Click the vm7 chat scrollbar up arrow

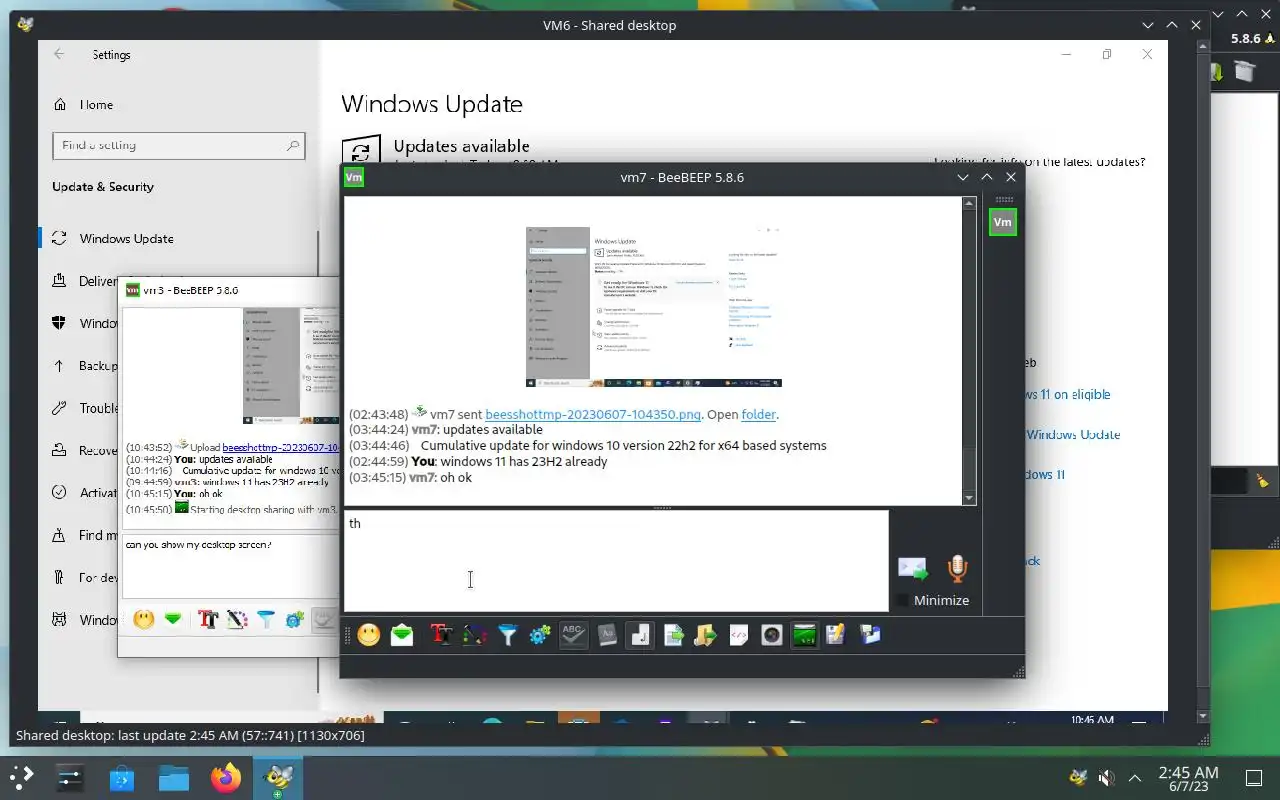(969, 204)
